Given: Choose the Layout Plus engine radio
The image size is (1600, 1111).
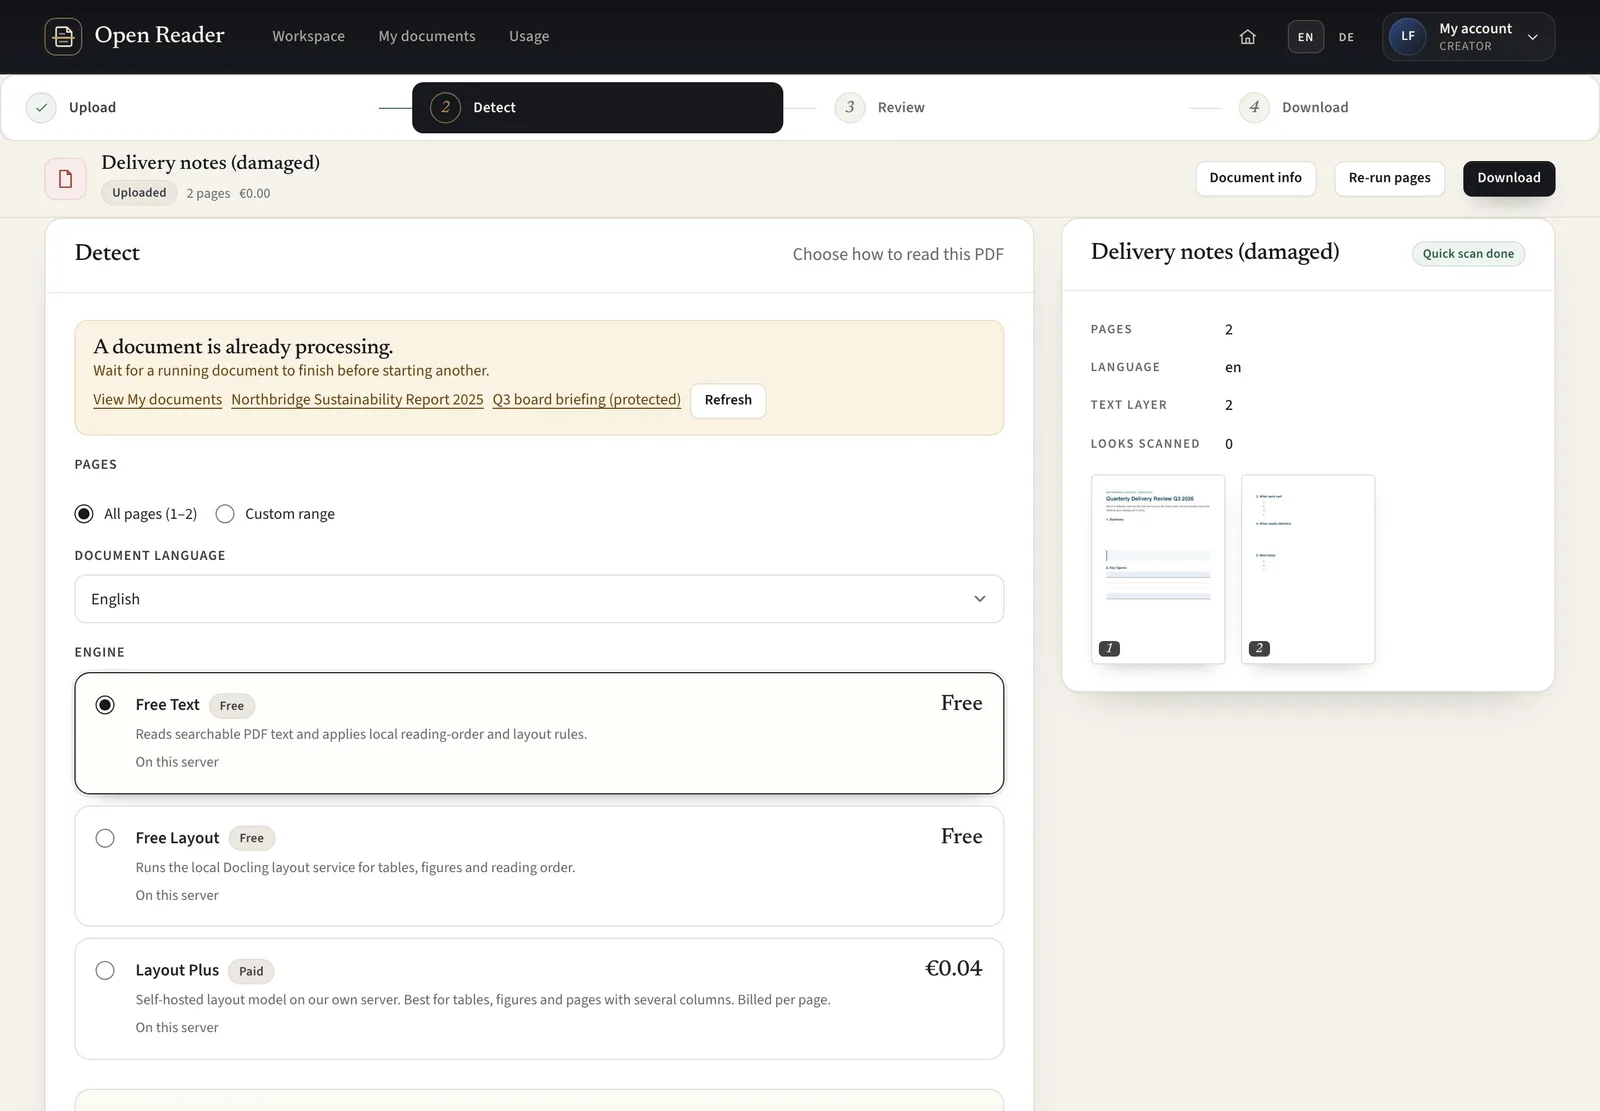Looking at the screenshot, I should [x=105, y=970].
